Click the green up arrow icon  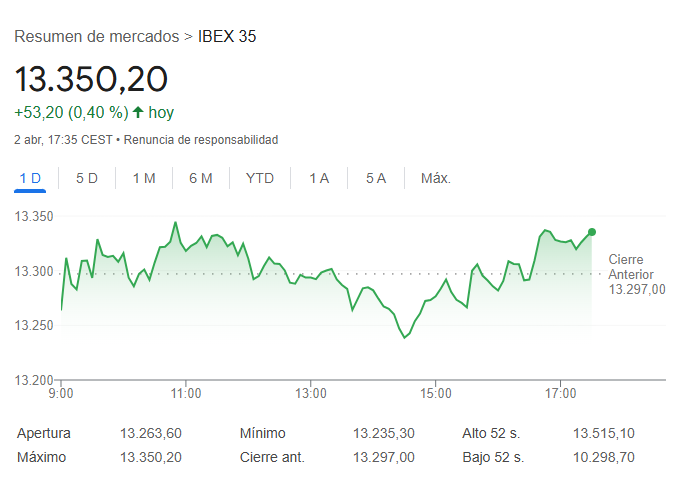click(x=138, y=113)
